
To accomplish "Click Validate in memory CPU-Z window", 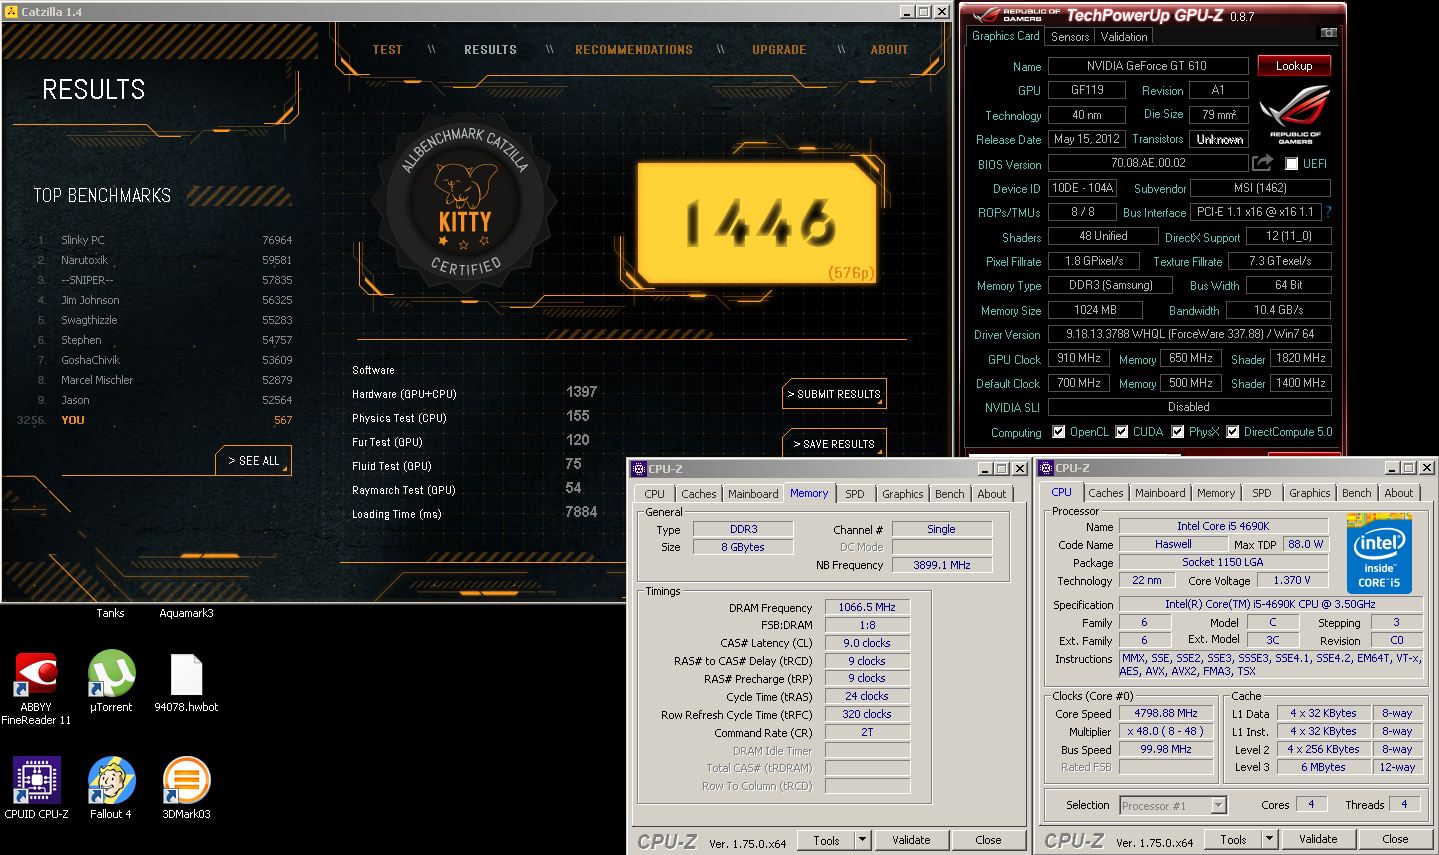I will click(911, 840).
